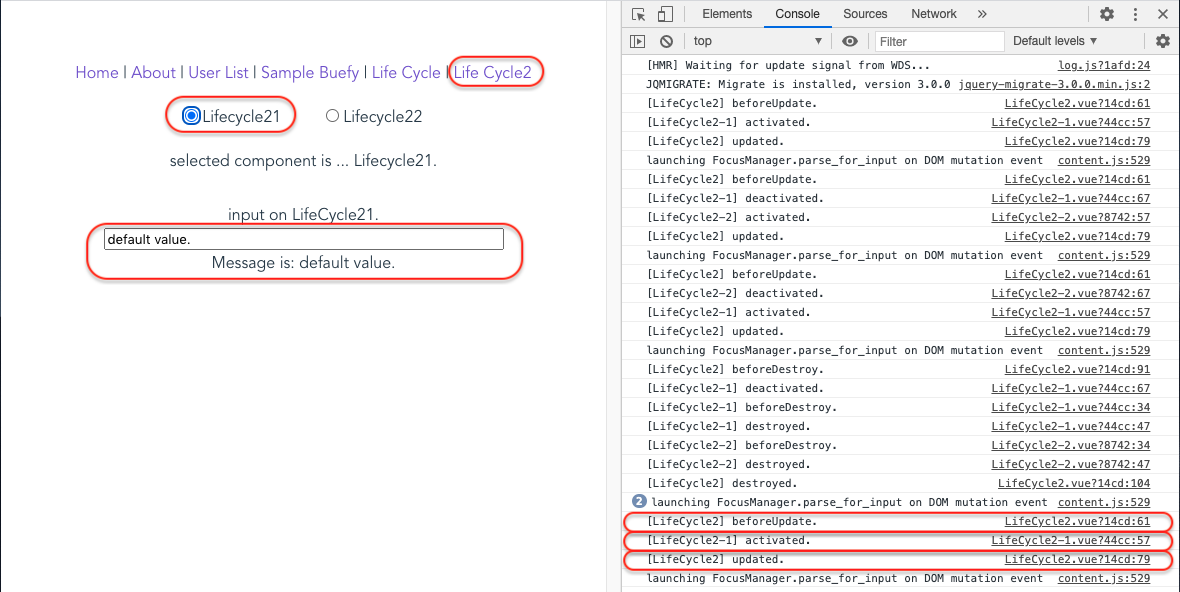
Task: Open console settings gear icon
Action: [1163, 41]
